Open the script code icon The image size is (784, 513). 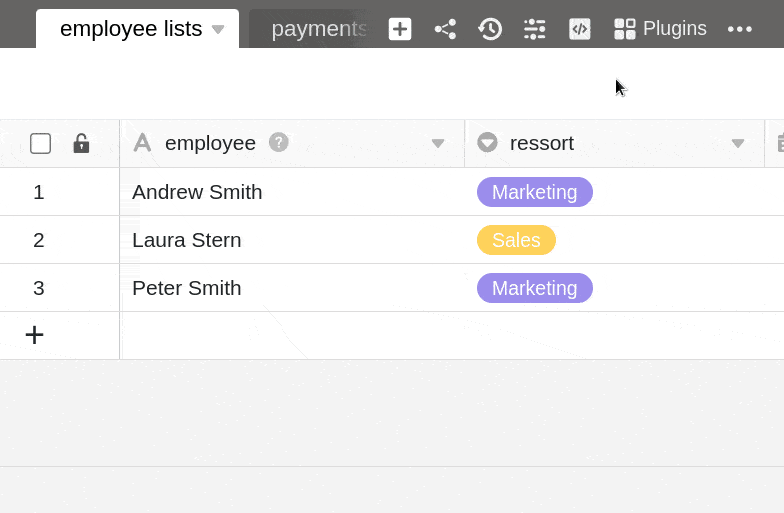[x=580, y=29]
